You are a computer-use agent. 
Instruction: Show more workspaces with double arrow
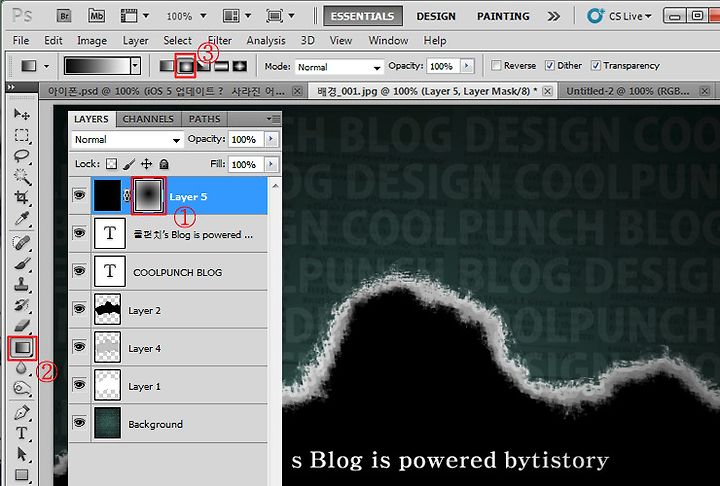point(554,17)
